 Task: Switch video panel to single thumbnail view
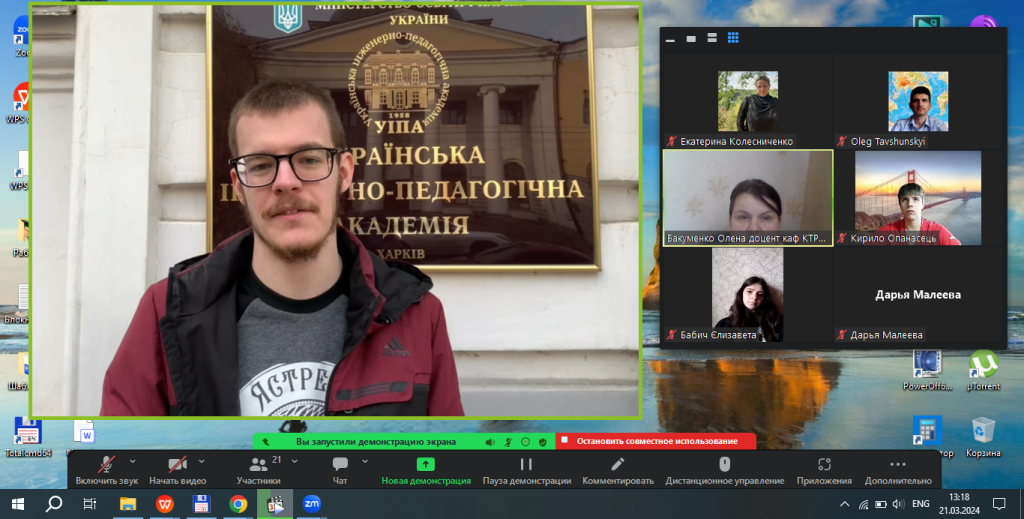point(691,39)
